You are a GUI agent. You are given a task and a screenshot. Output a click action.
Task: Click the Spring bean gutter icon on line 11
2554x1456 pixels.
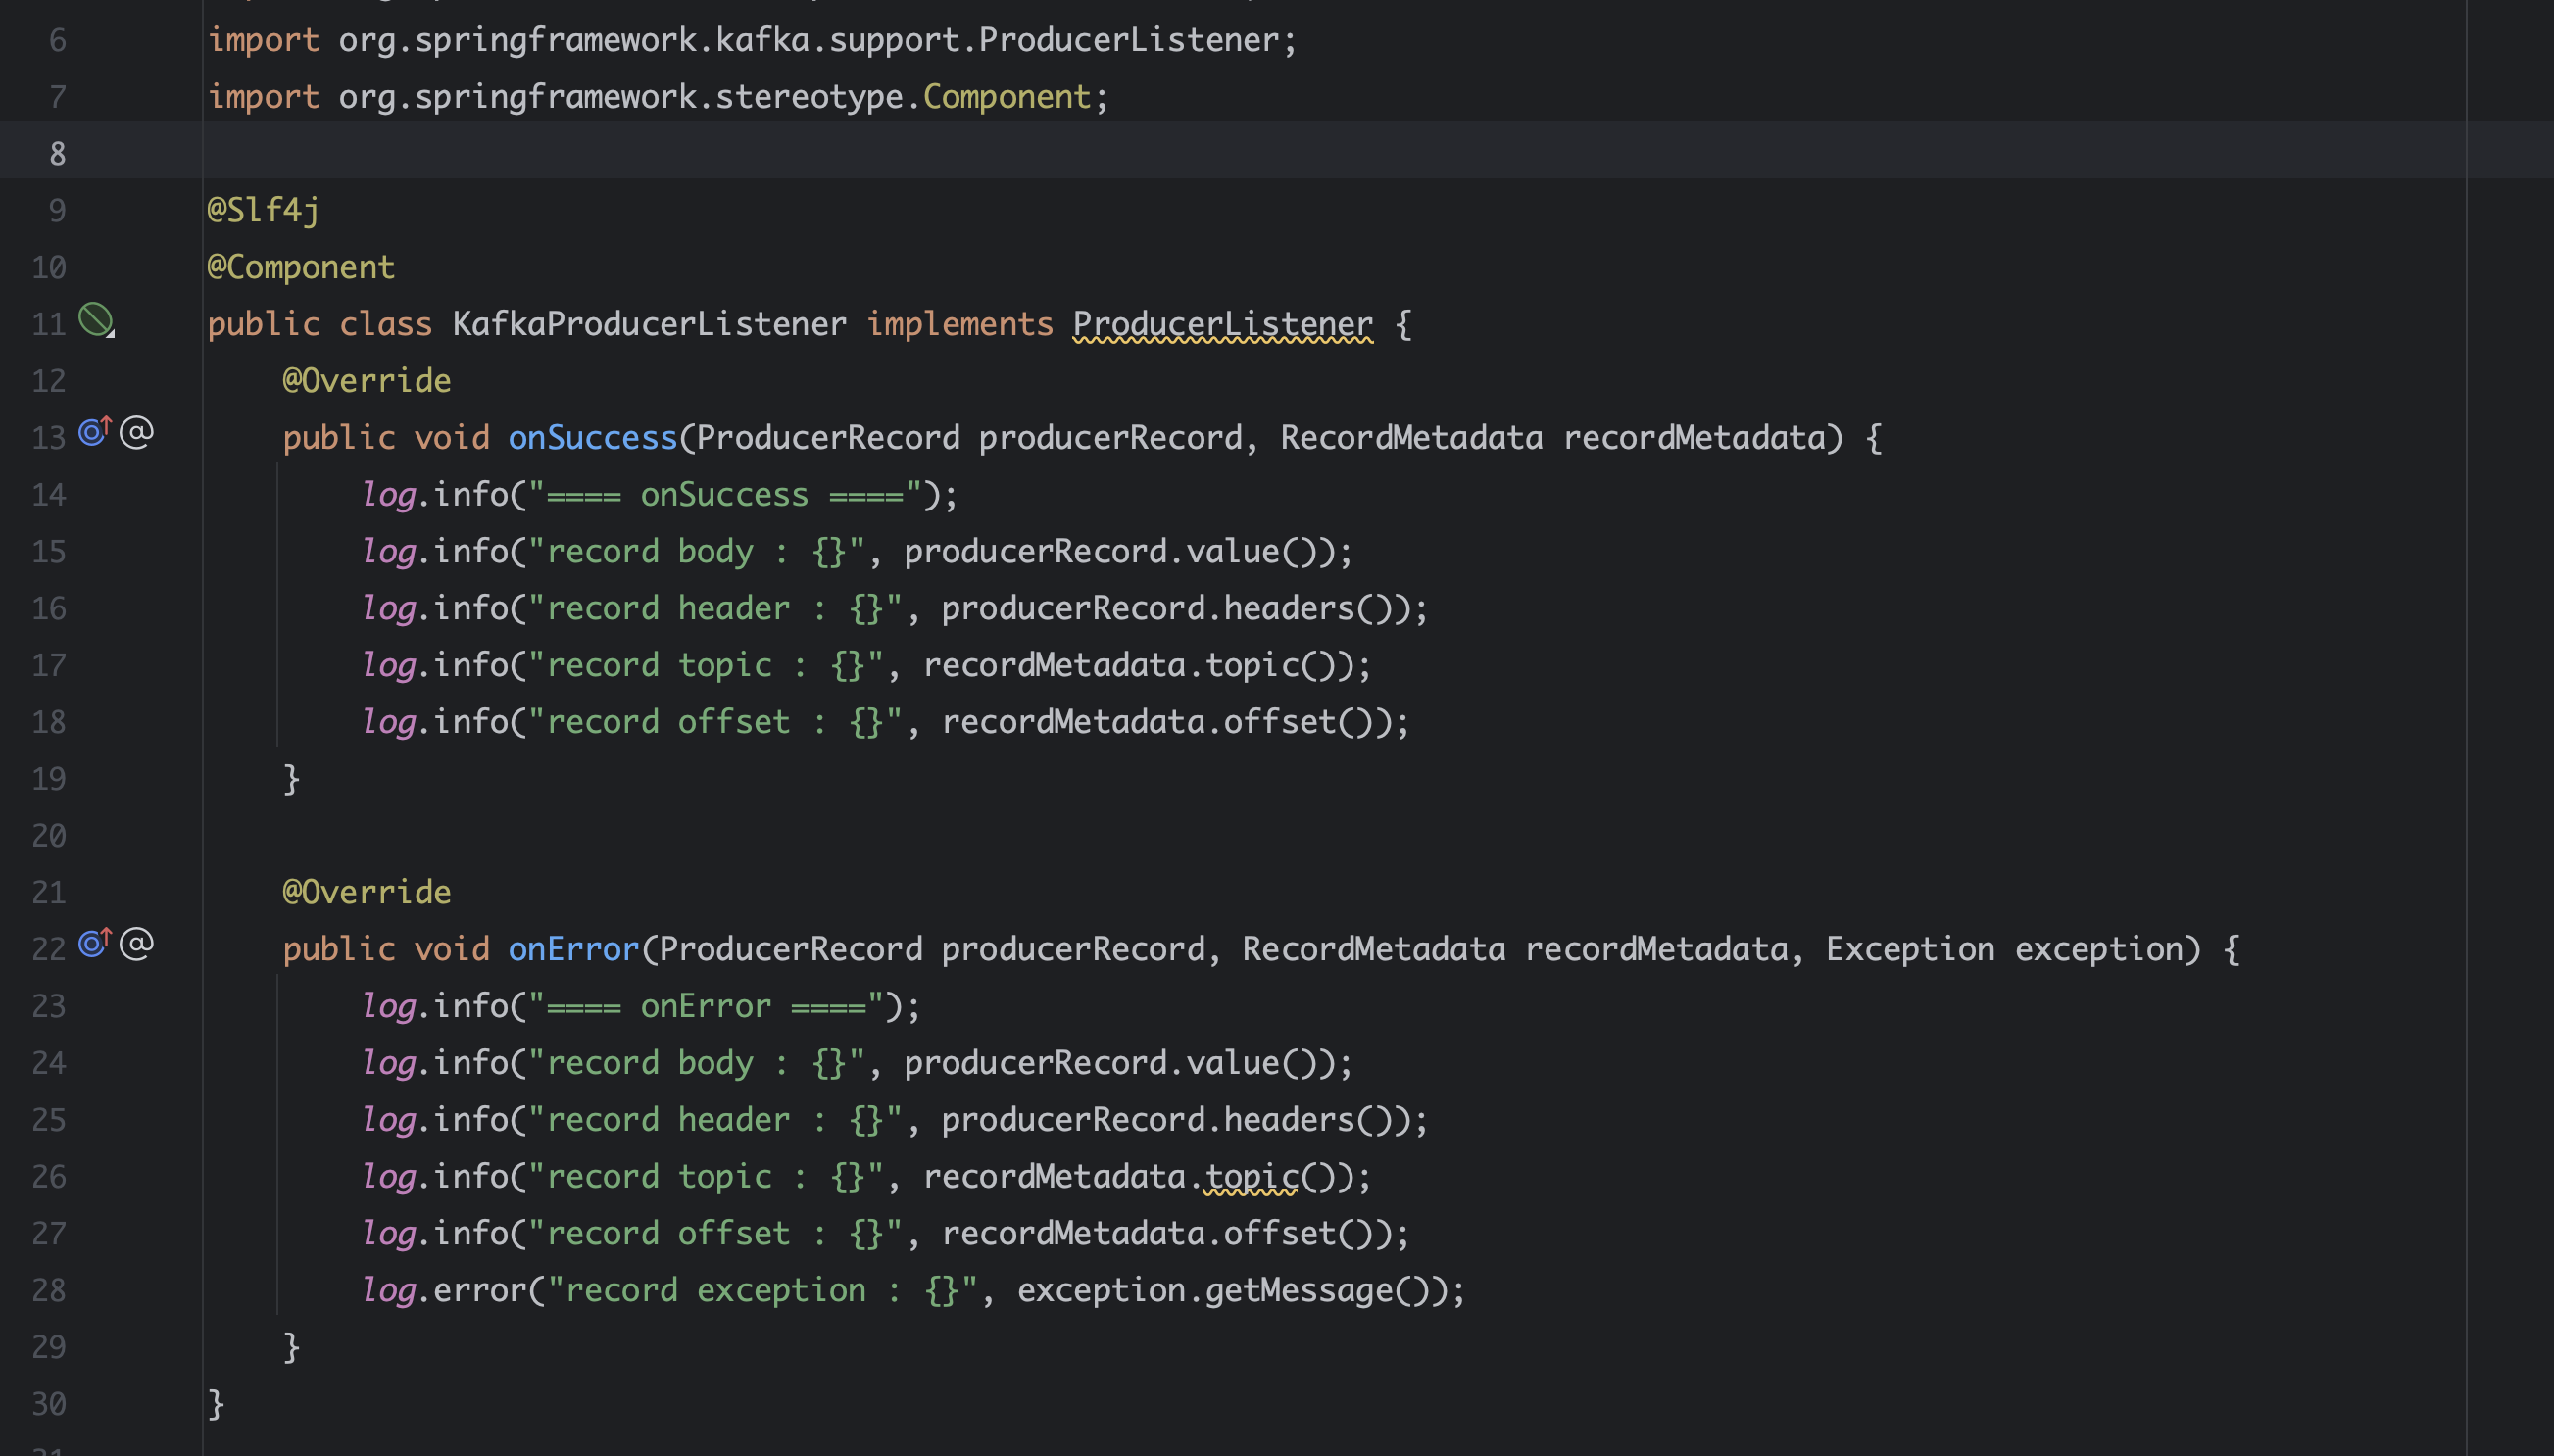(96, 320)
